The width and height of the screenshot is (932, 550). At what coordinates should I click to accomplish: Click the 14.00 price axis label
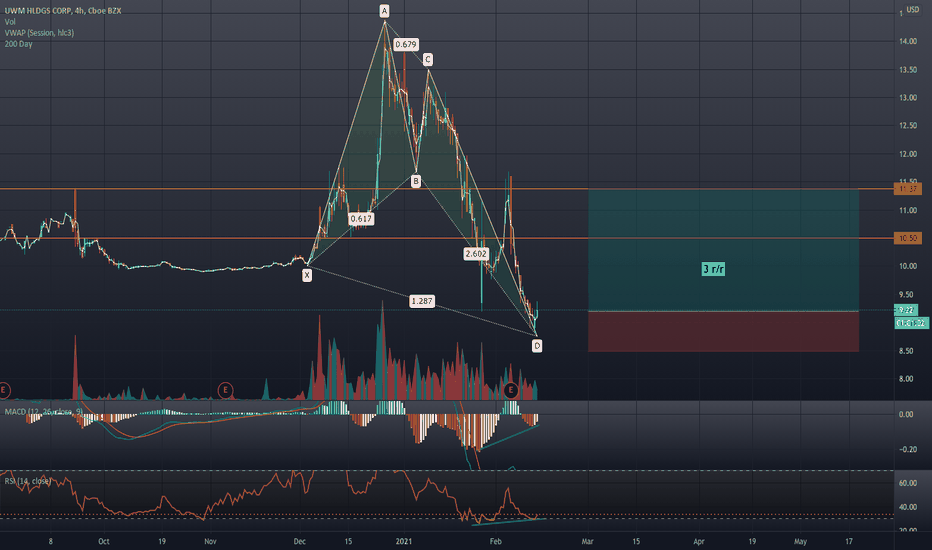[x=908, y=41]
